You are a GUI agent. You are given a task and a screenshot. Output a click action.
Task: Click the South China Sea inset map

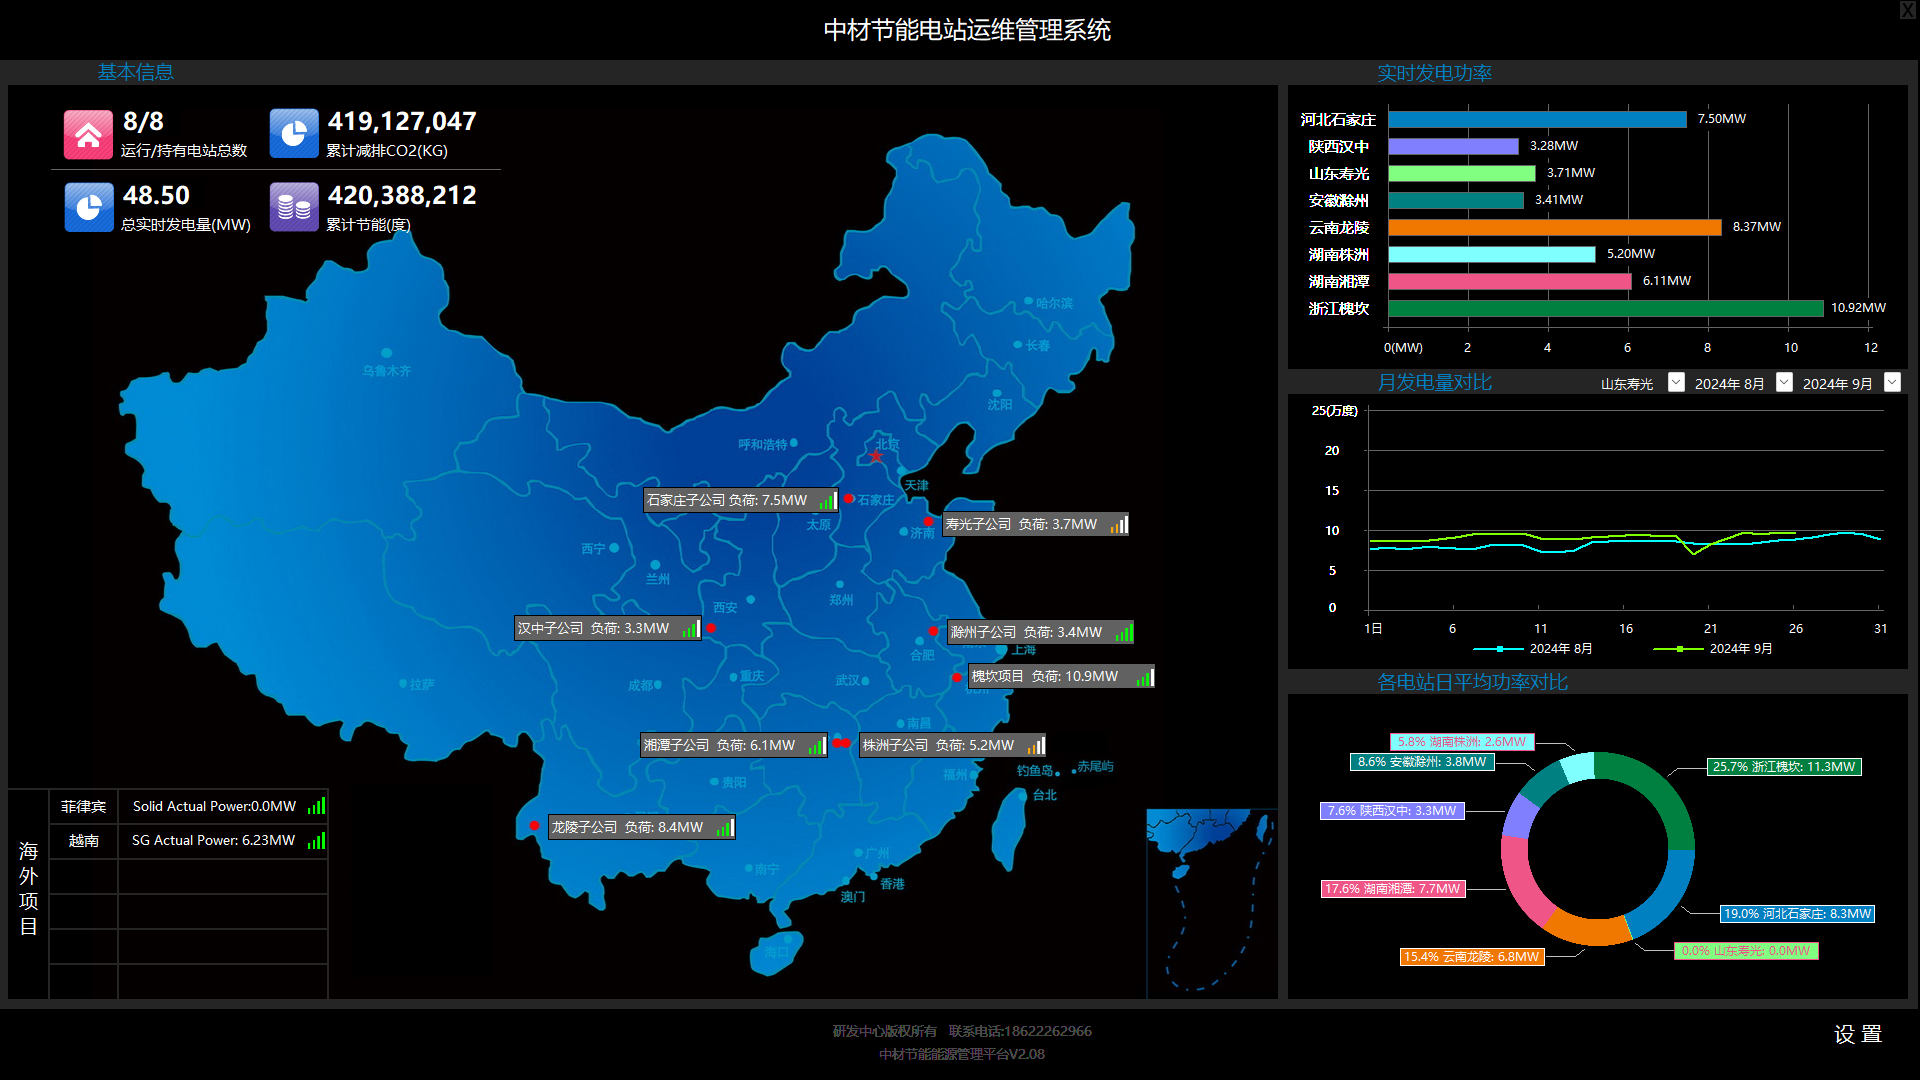coord(1211,903)
